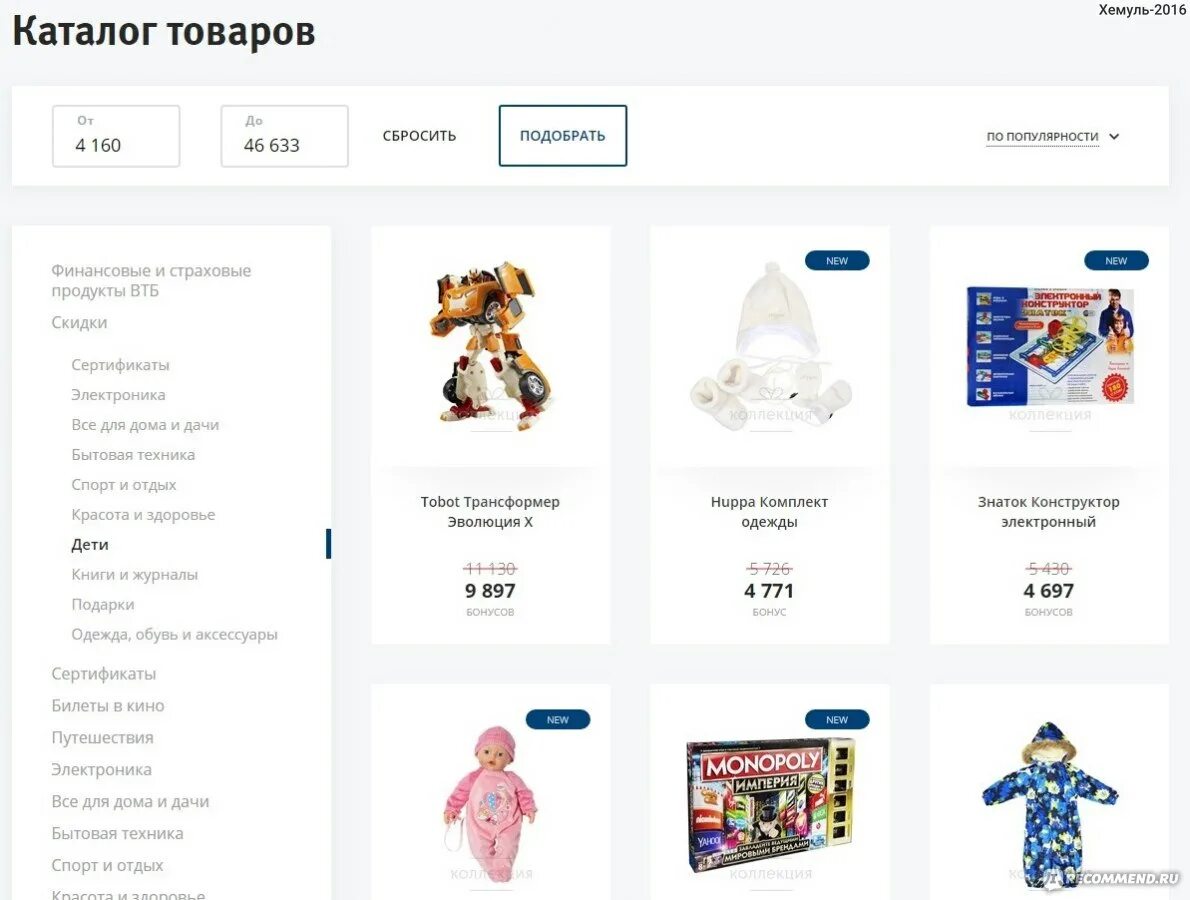
Task: Open the Книги и журналы subcategory
Action: (x=134, y=574)
